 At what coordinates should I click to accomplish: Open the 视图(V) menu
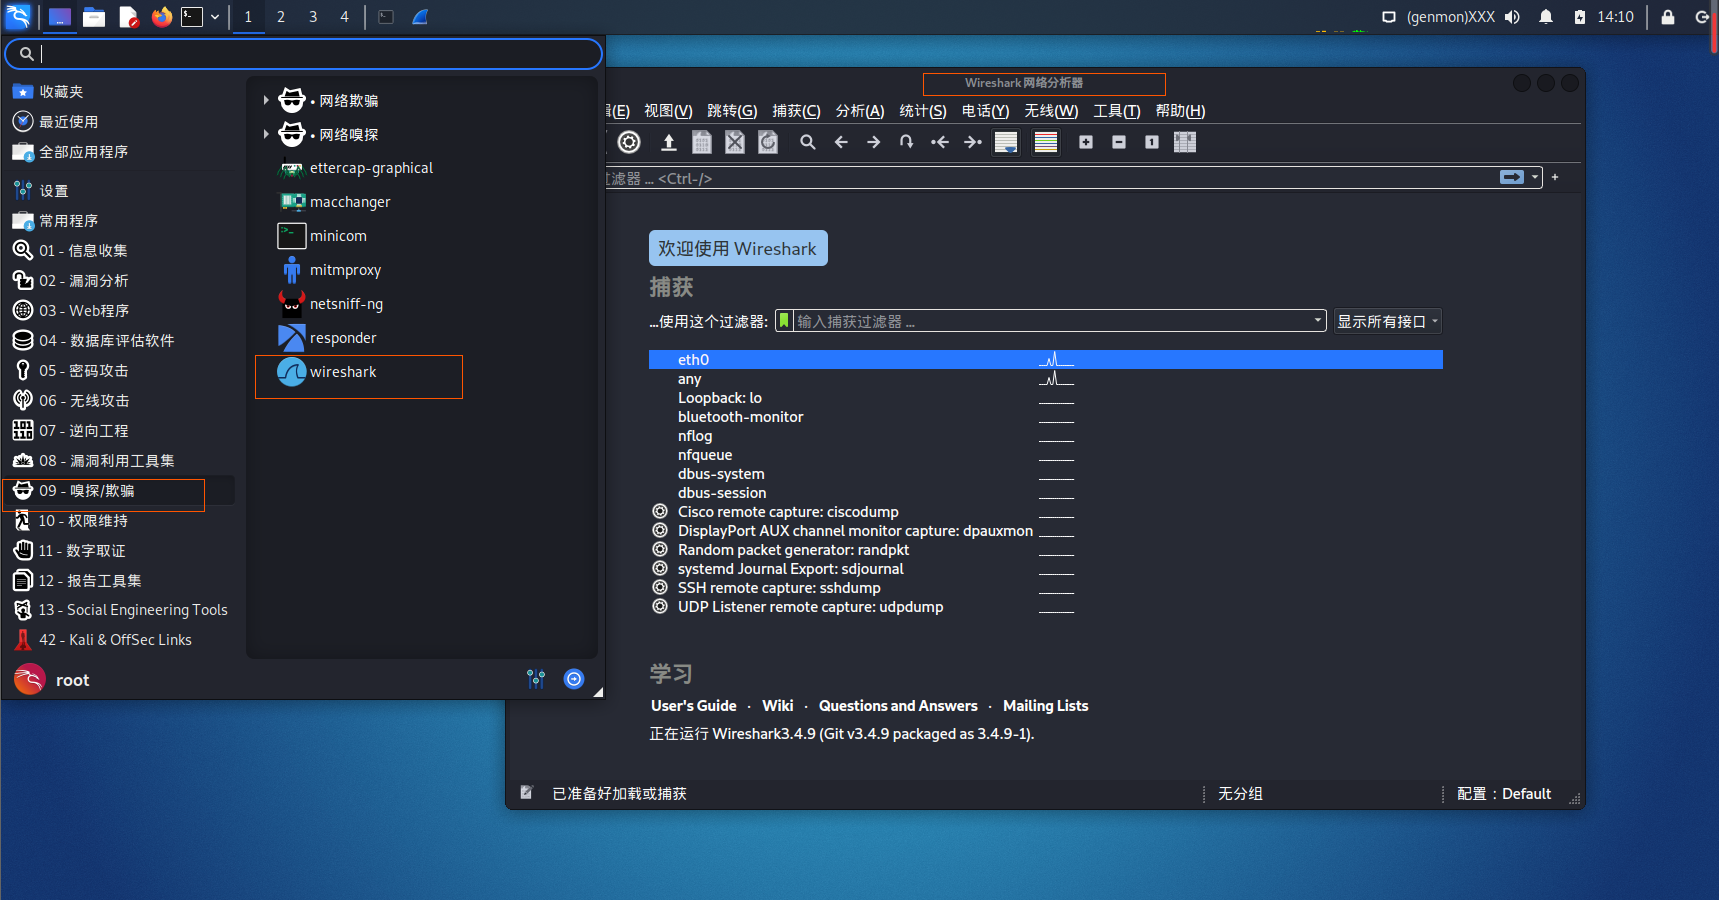click(668, 111)
